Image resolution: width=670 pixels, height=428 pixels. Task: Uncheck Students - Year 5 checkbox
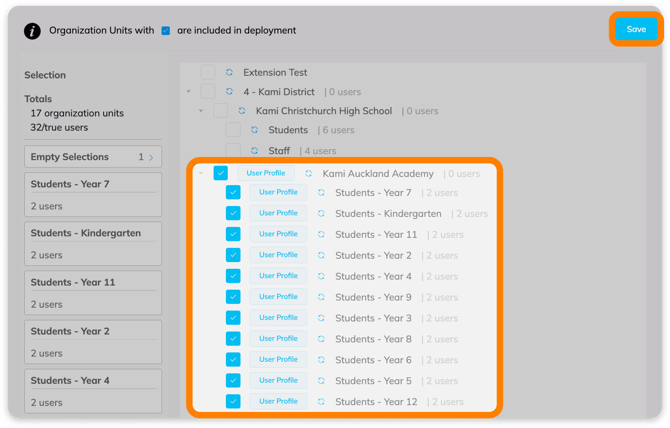[233, 381]
